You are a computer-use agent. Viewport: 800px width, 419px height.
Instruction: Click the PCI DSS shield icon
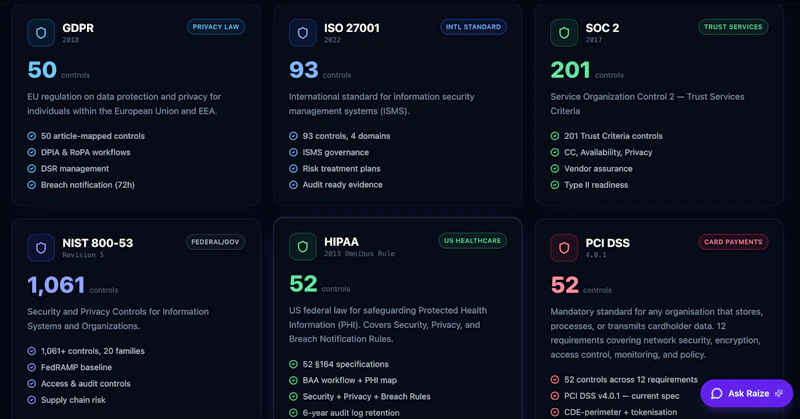pyautogui.click(x=564, y=248)
